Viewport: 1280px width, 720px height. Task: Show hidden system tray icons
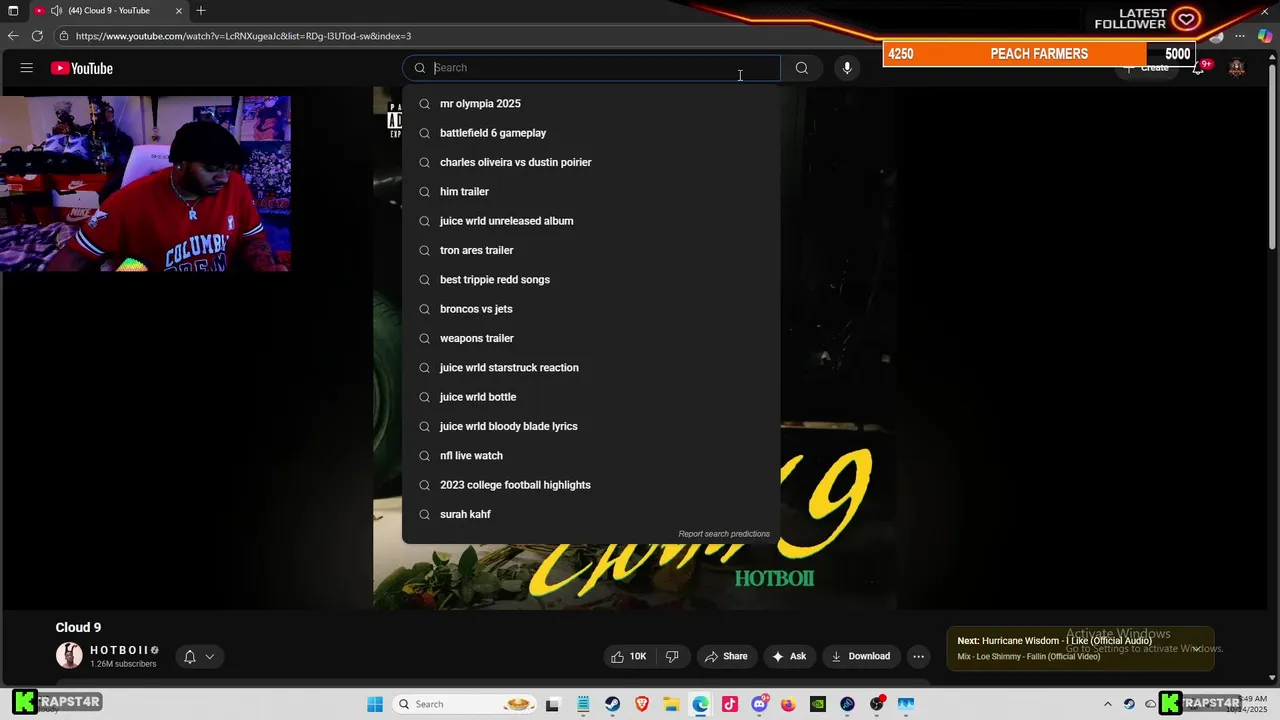[x=1107, y=704]
